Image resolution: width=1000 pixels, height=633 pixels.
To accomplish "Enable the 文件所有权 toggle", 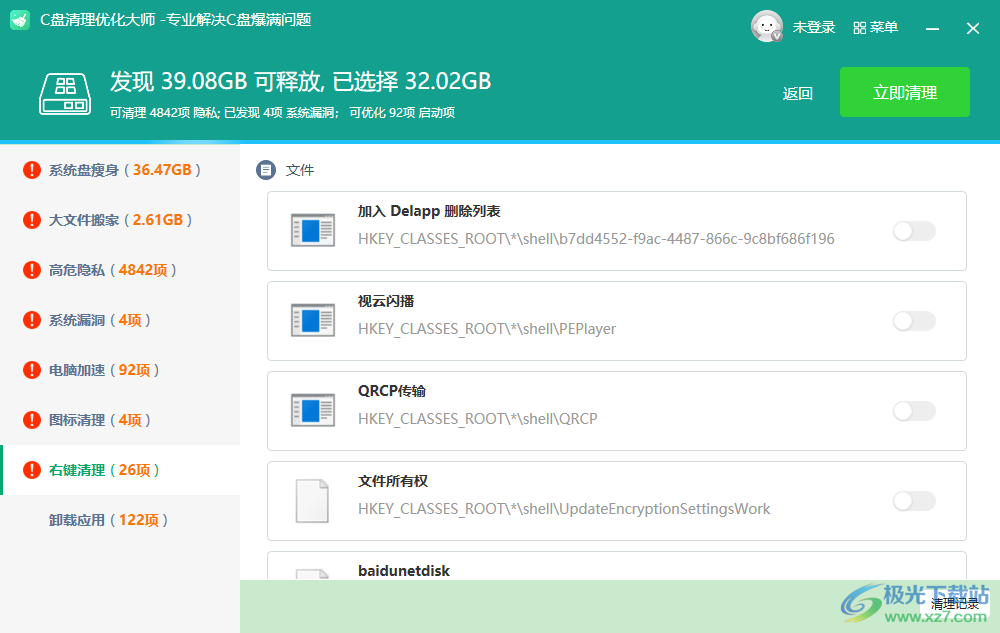I will click(x=913, y=501).
